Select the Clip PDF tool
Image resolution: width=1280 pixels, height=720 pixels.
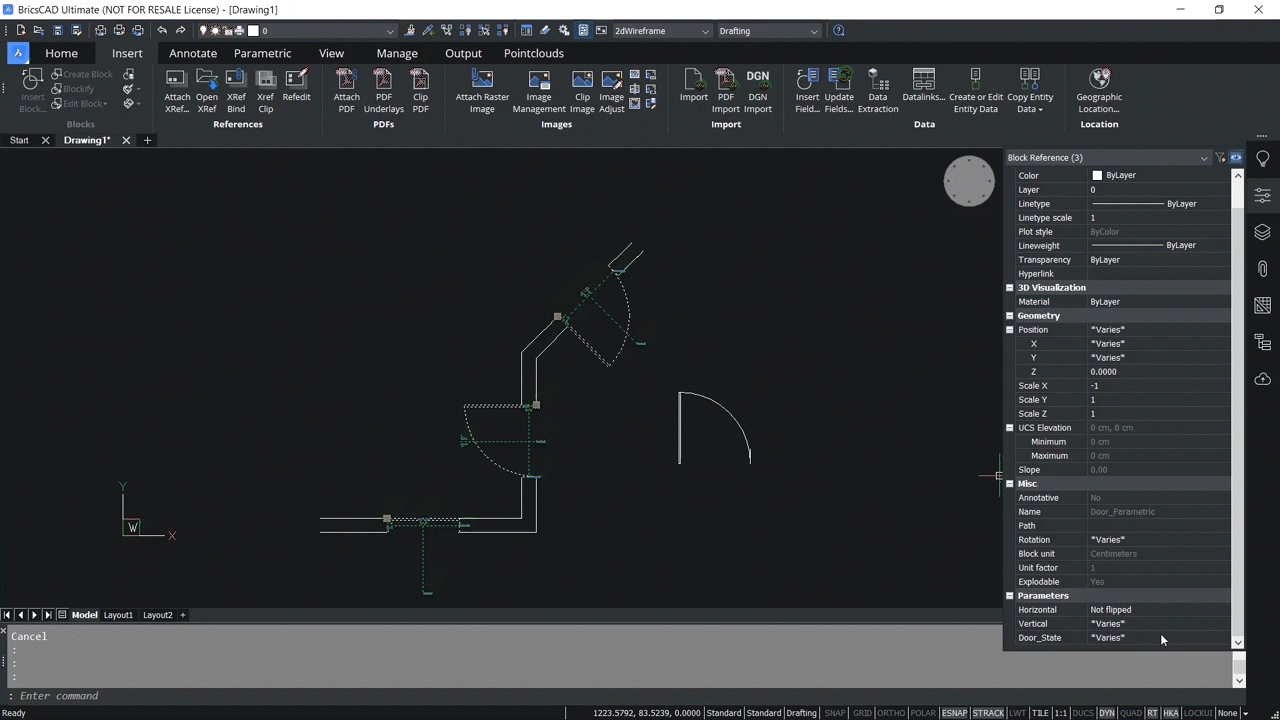coord(420,91)
